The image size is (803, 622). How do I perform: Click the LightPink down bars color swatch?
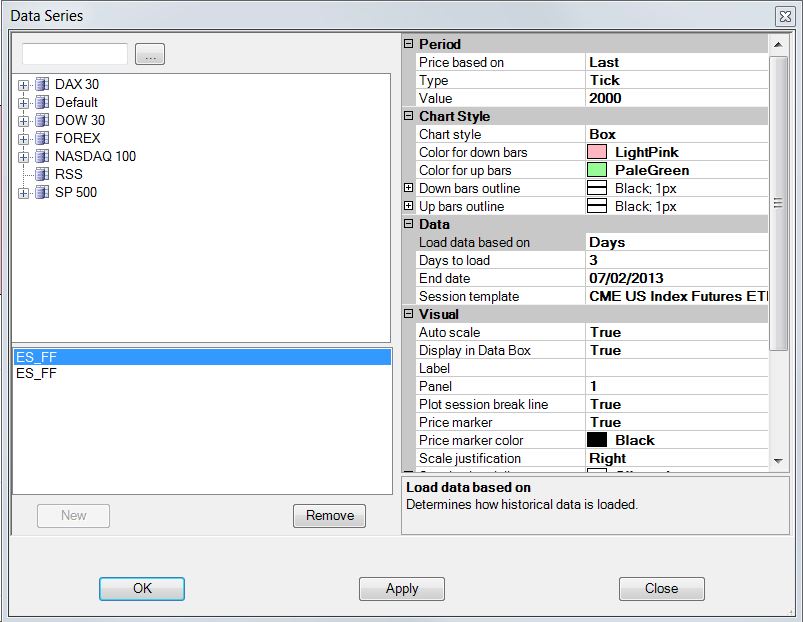click(x=597, y=152)
